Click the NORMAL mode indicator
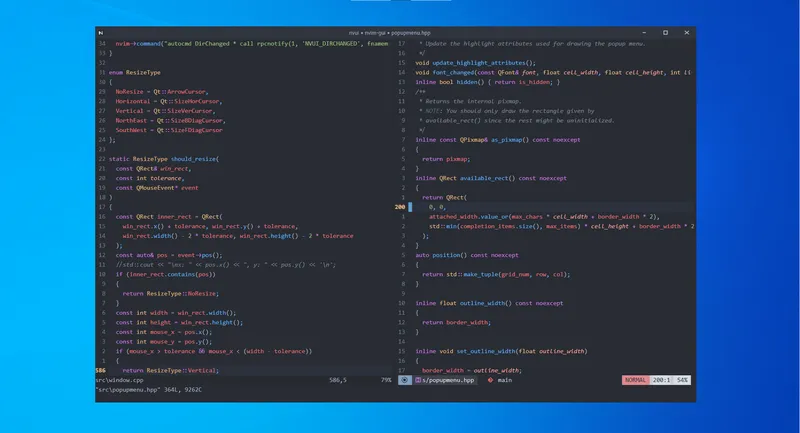The height and width of the screenshot is (433, 800). coord(635,380)
